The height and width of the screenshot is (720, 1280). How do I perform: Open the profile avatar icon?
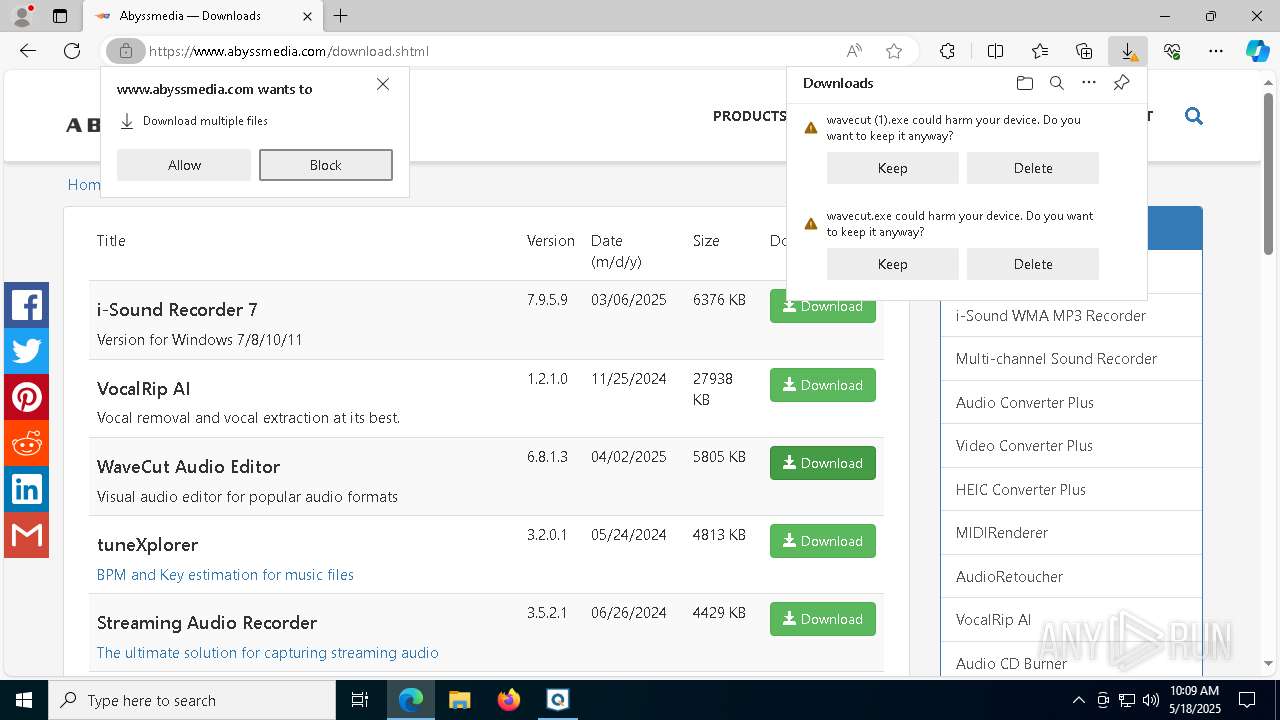click(21, 16)
